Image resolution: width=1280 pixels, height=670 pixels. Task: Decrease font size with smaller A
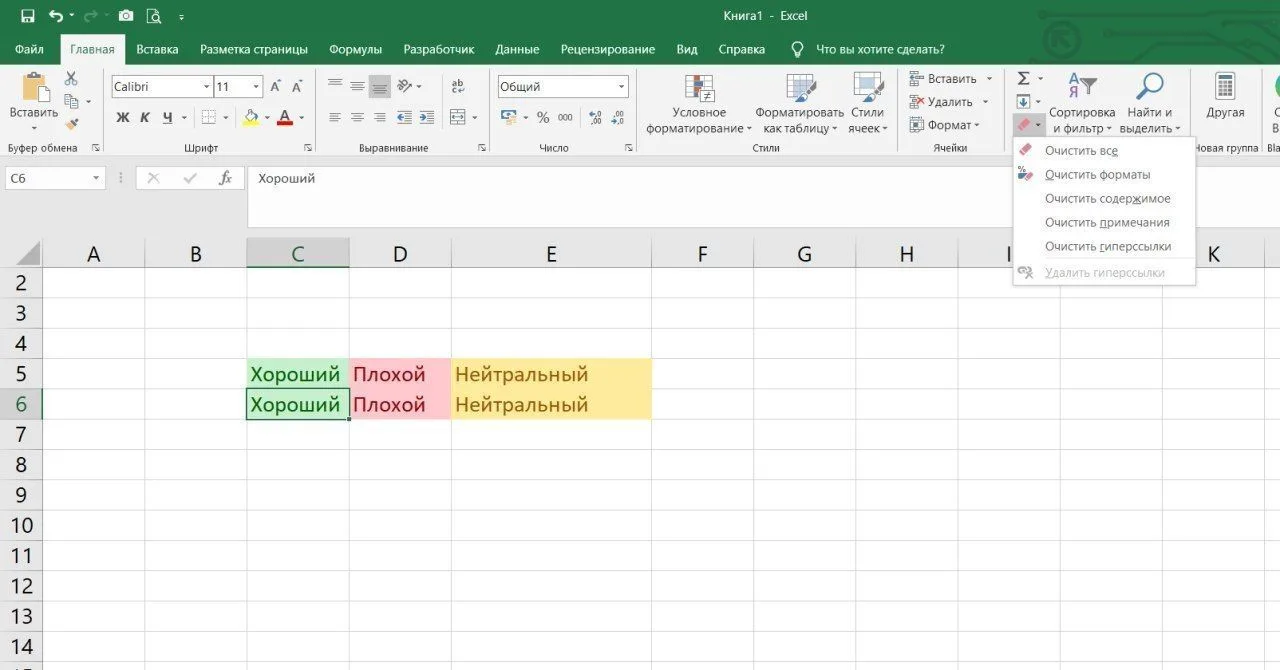point(297,87)
